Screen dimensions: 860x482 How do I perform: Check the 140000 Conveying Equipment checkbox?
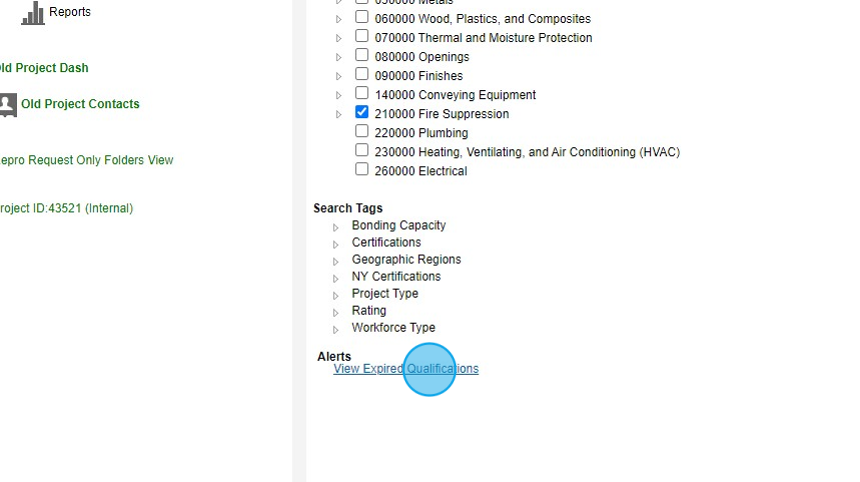[362, 94]
